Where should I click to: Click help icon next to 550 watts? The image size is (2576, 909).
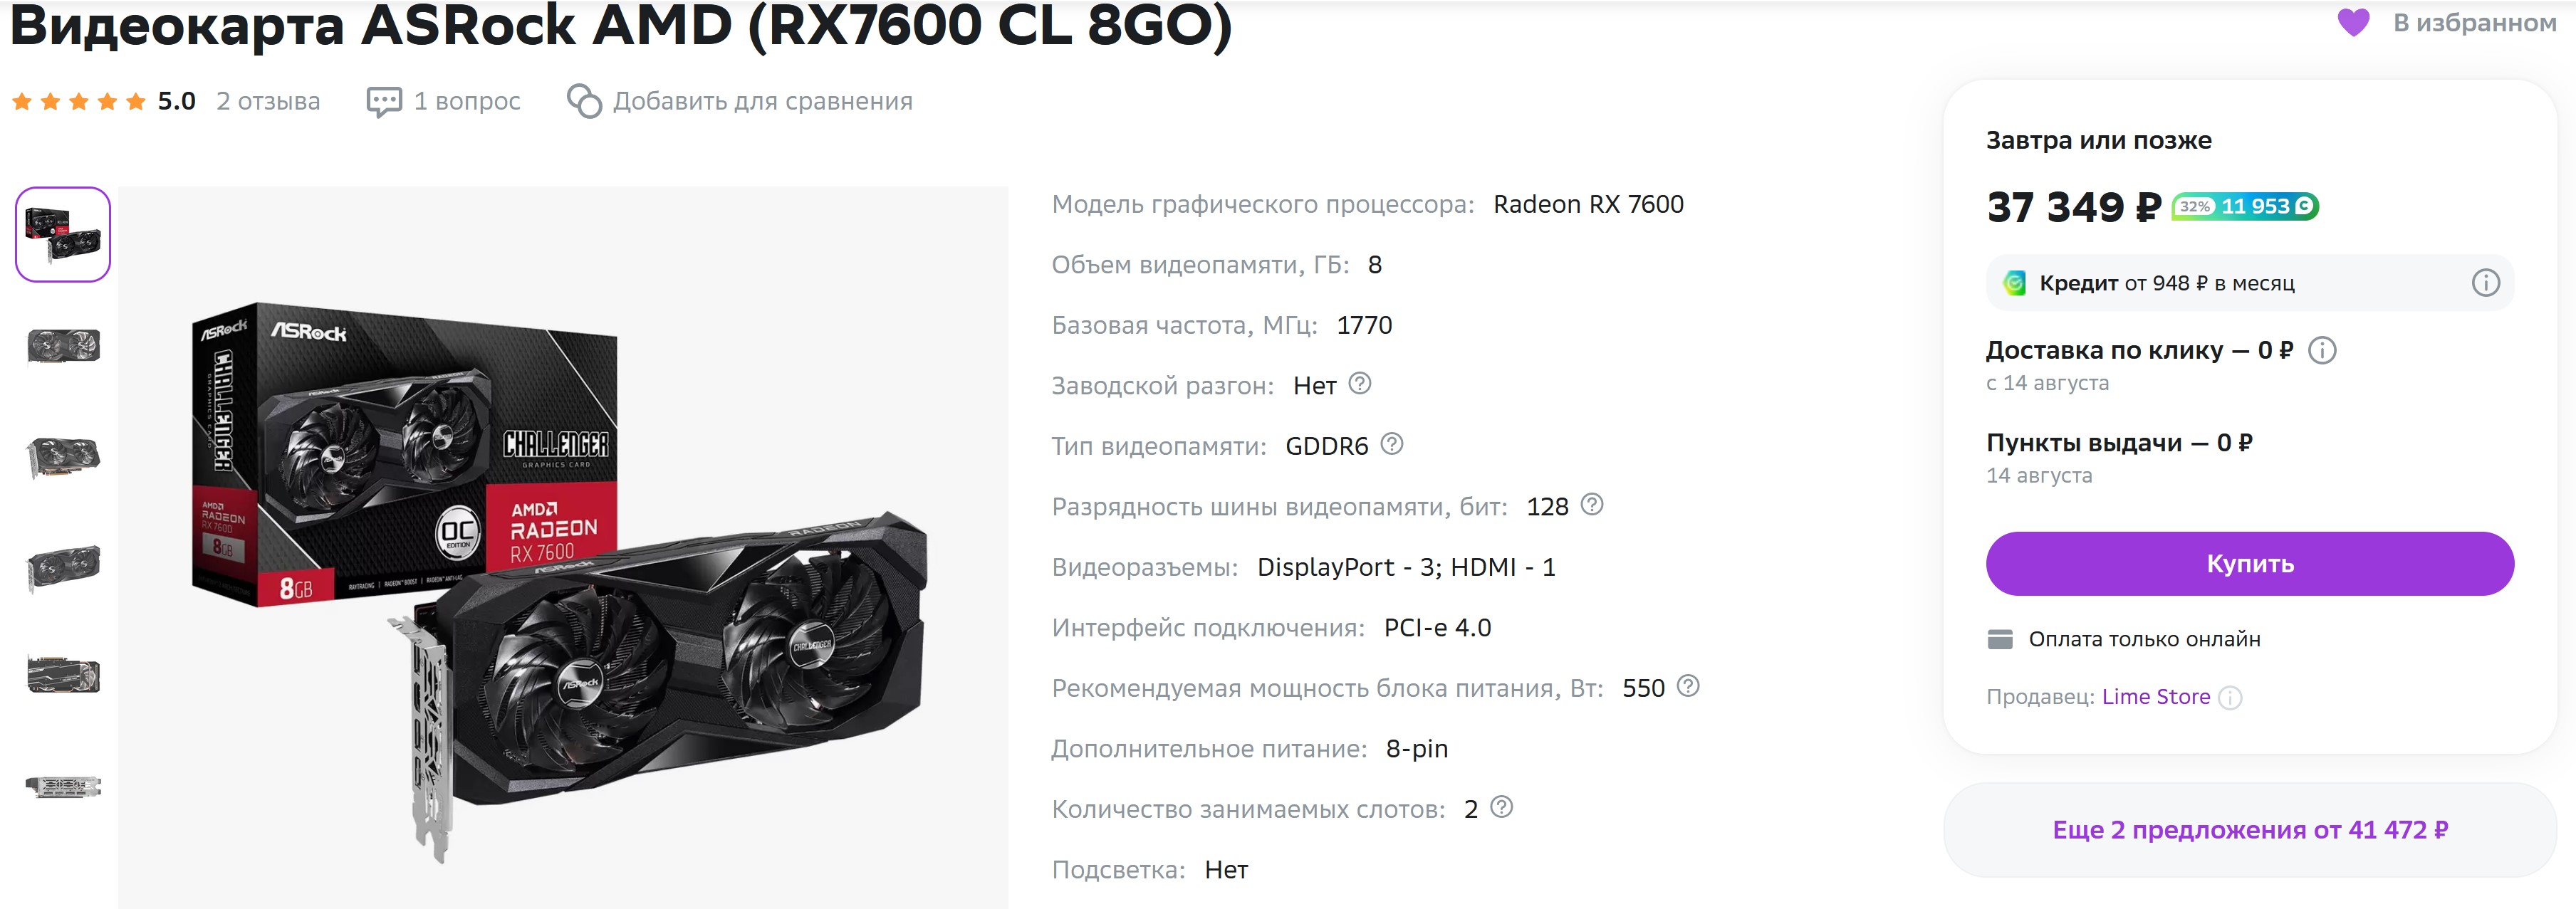click(x=1688, y=686)
